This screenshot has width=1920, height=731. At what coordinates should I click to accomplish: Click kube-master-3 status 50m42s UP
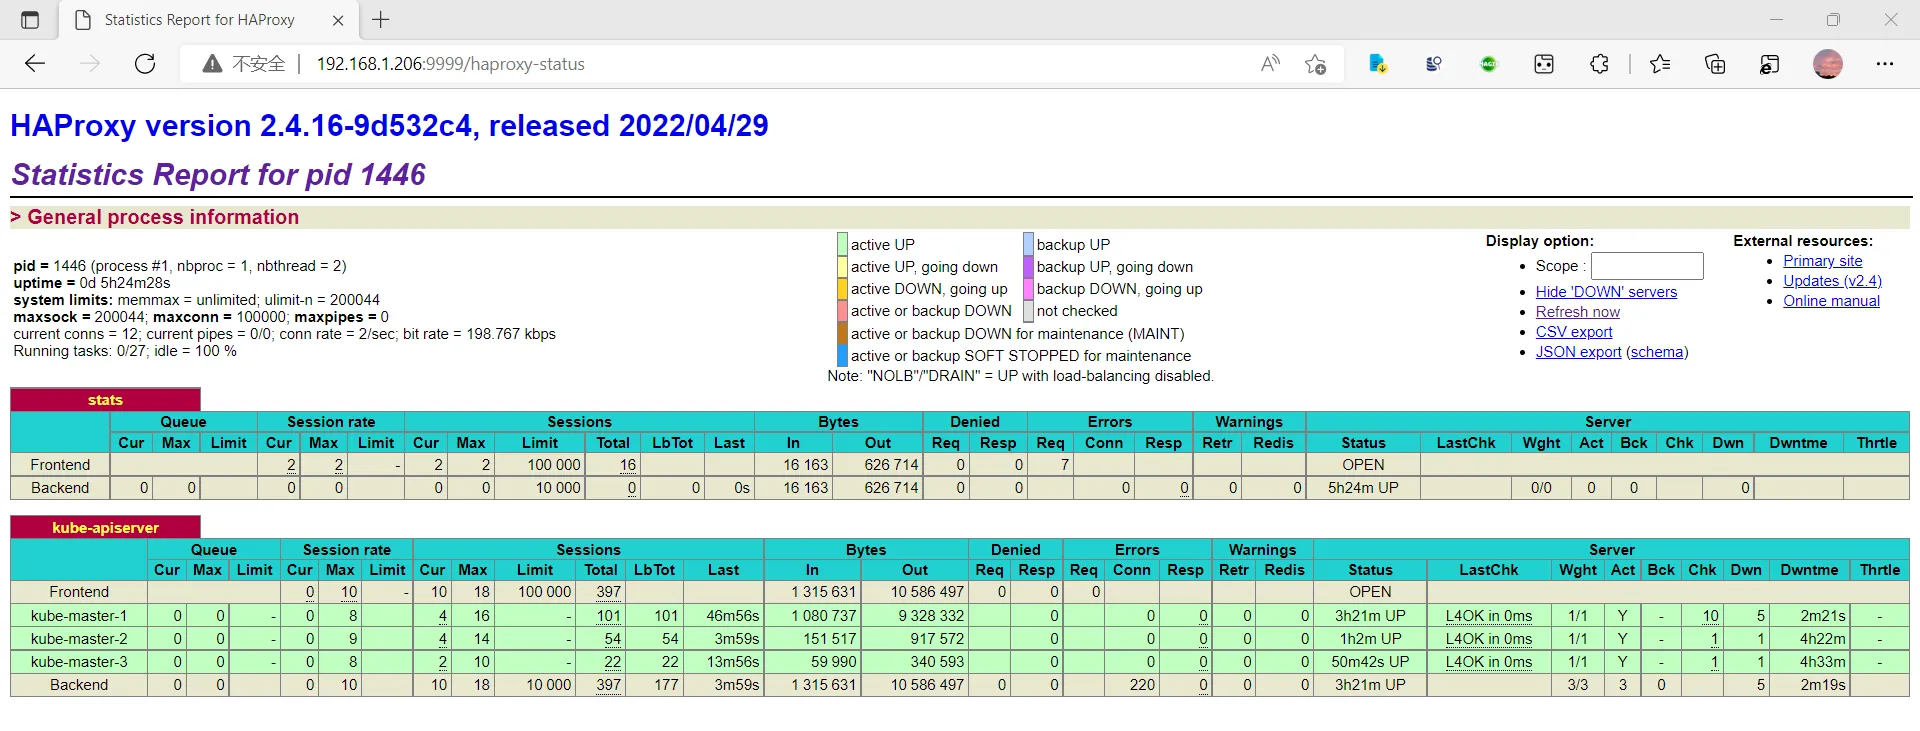pyautogui.click(x=1370, y=662)
